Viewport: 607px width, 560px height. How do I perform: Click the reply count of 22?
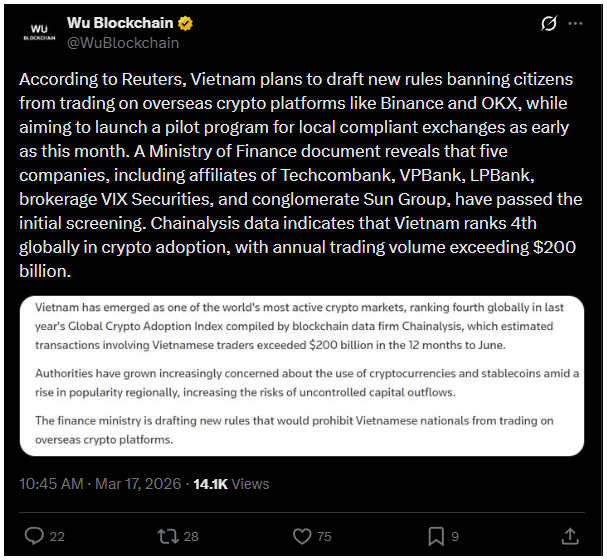[x=57, y=537]
